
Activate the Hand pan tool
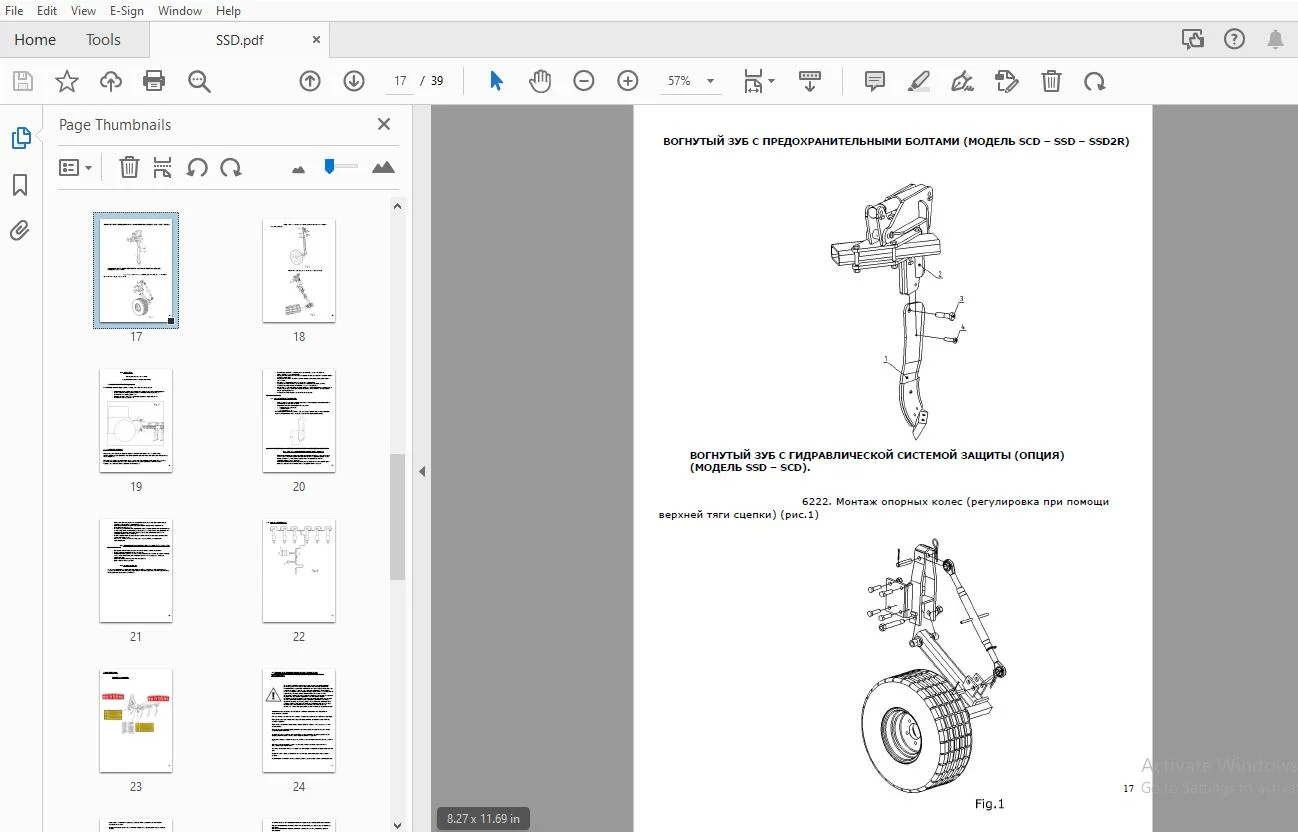click(540, 81)
